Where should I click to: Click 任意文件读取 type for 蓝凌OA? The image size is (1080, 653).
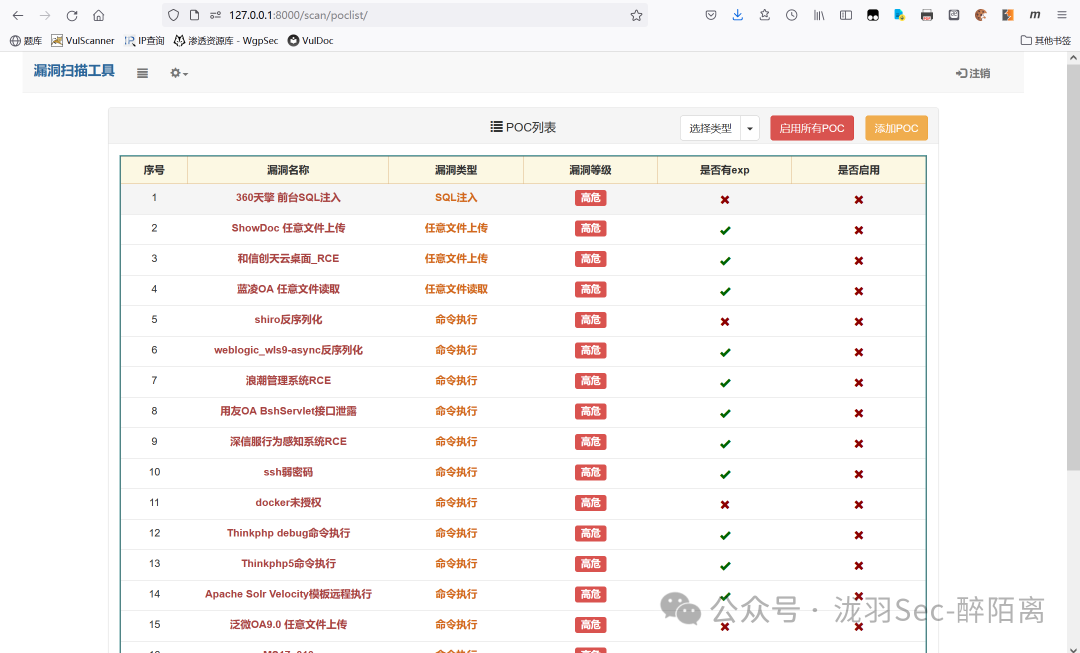click(456, 289)
